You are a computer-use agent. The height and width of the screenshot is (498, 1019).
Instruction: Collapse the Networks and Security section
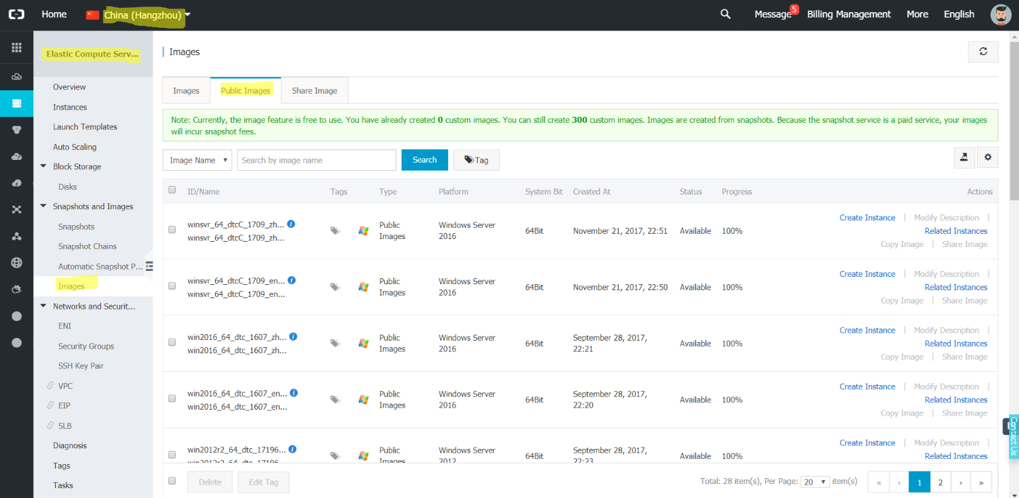point(44,306)
